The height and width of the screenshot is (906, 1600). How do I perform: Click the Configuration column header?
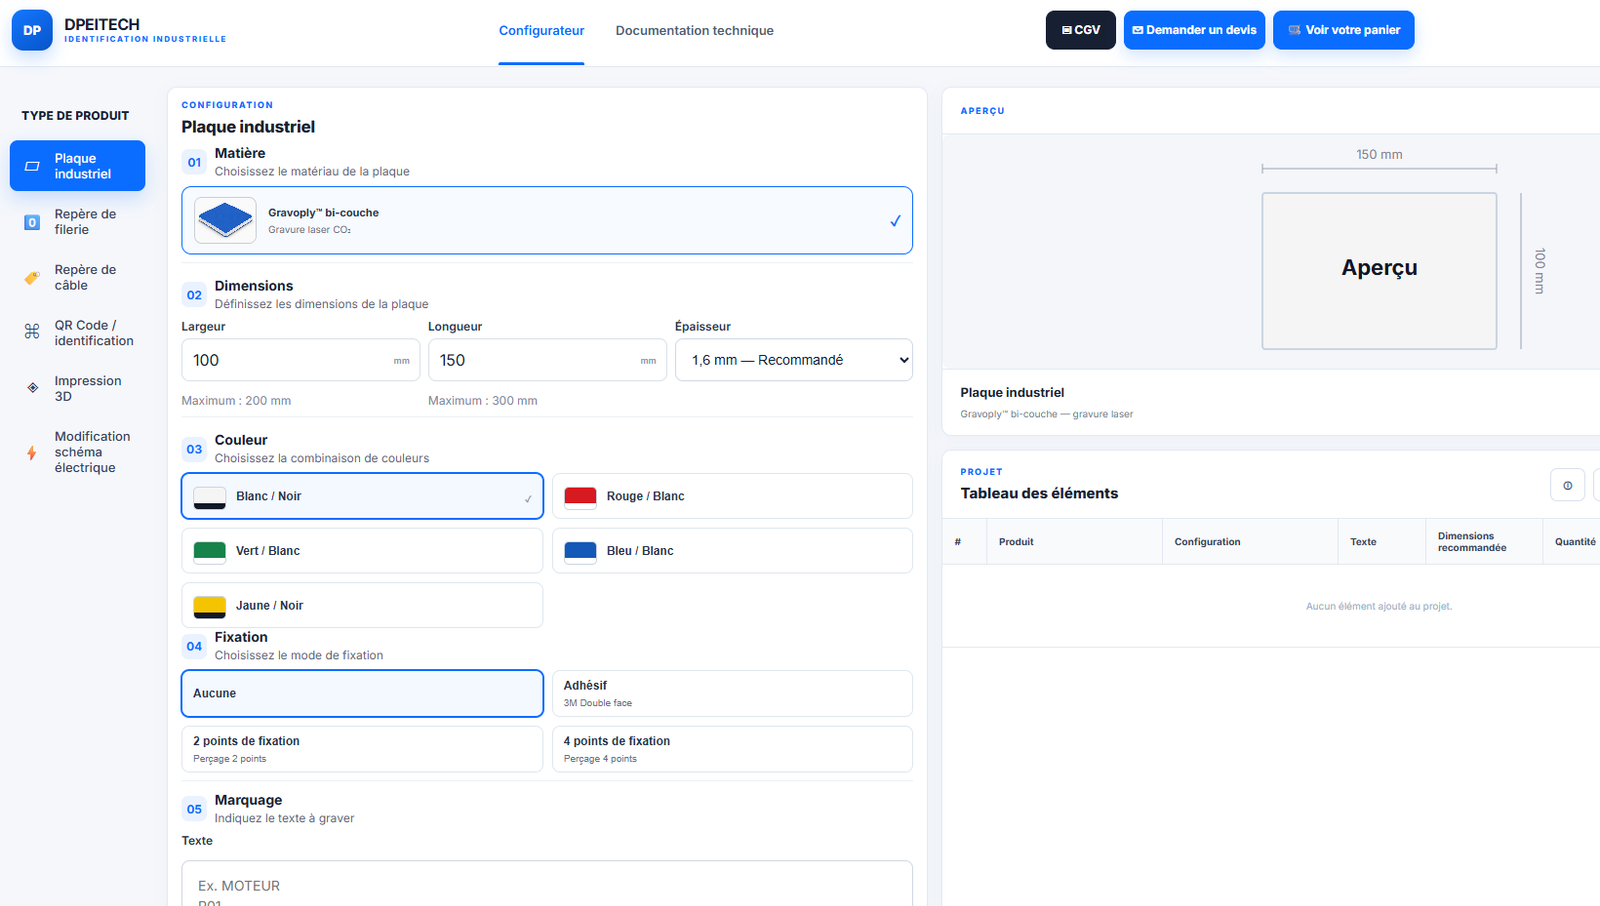[1207, 542]
